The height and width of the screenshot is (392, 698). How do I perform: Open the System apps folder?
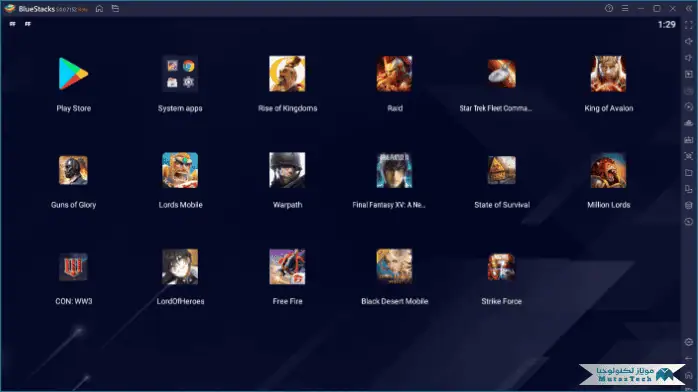[180, 74]
